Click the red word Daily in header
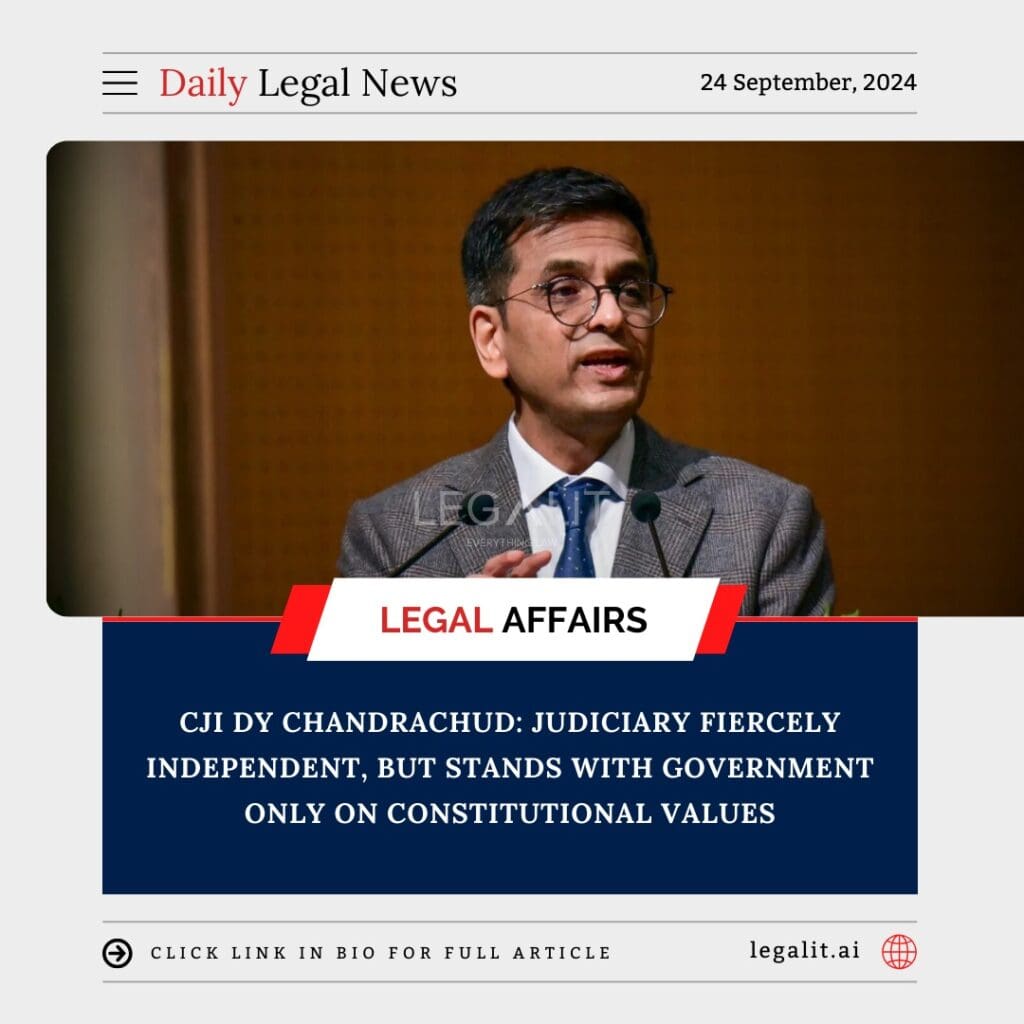The image size is (1024, 1024). click(203, 84)
